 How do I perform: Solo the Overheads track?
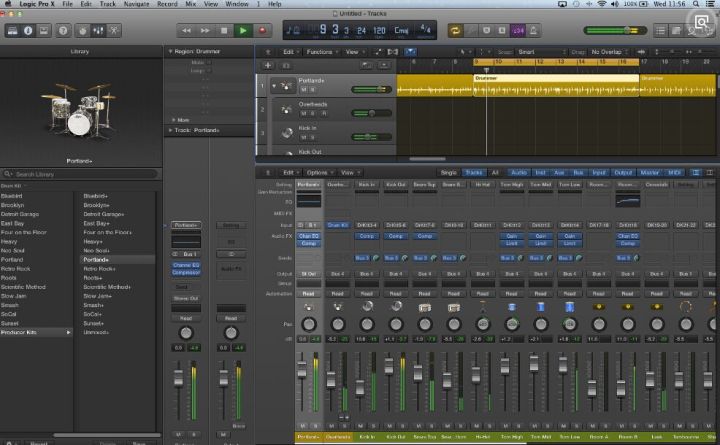click(x=314, y=113)
